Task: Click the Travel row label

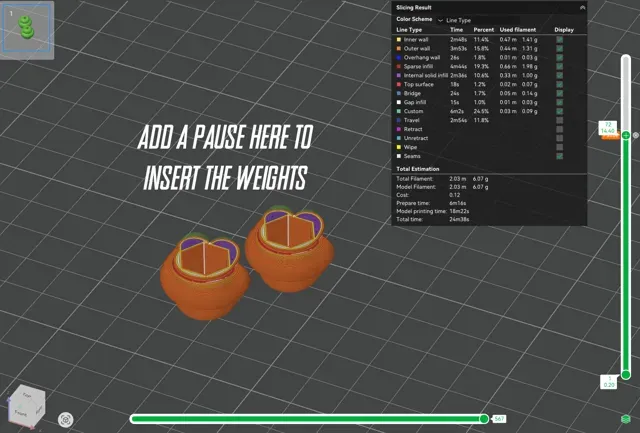Action: tap(411, 120)
